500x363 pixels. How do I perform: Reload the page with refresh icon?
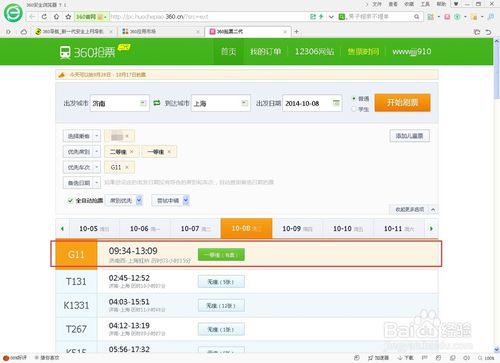44,17
